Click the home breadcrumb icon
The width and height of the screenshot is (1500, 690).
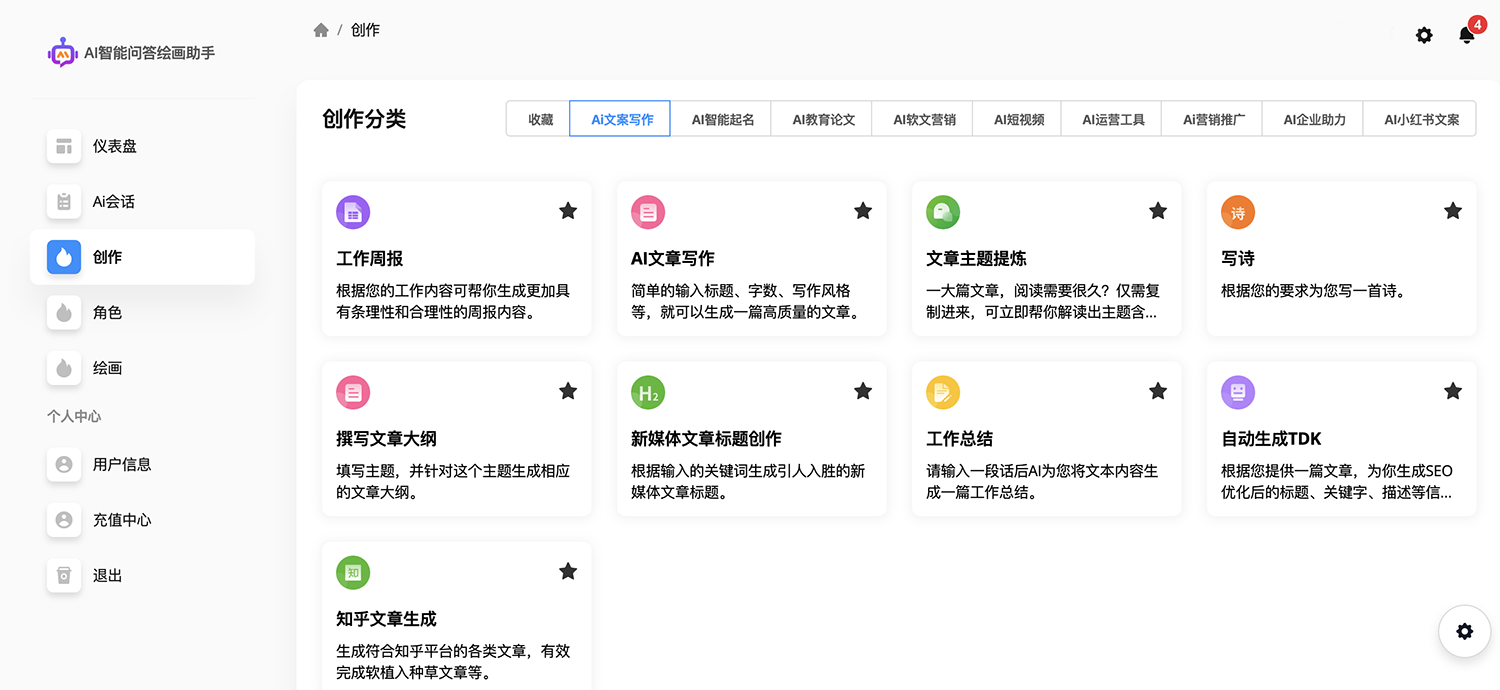(x=321, y=30)
